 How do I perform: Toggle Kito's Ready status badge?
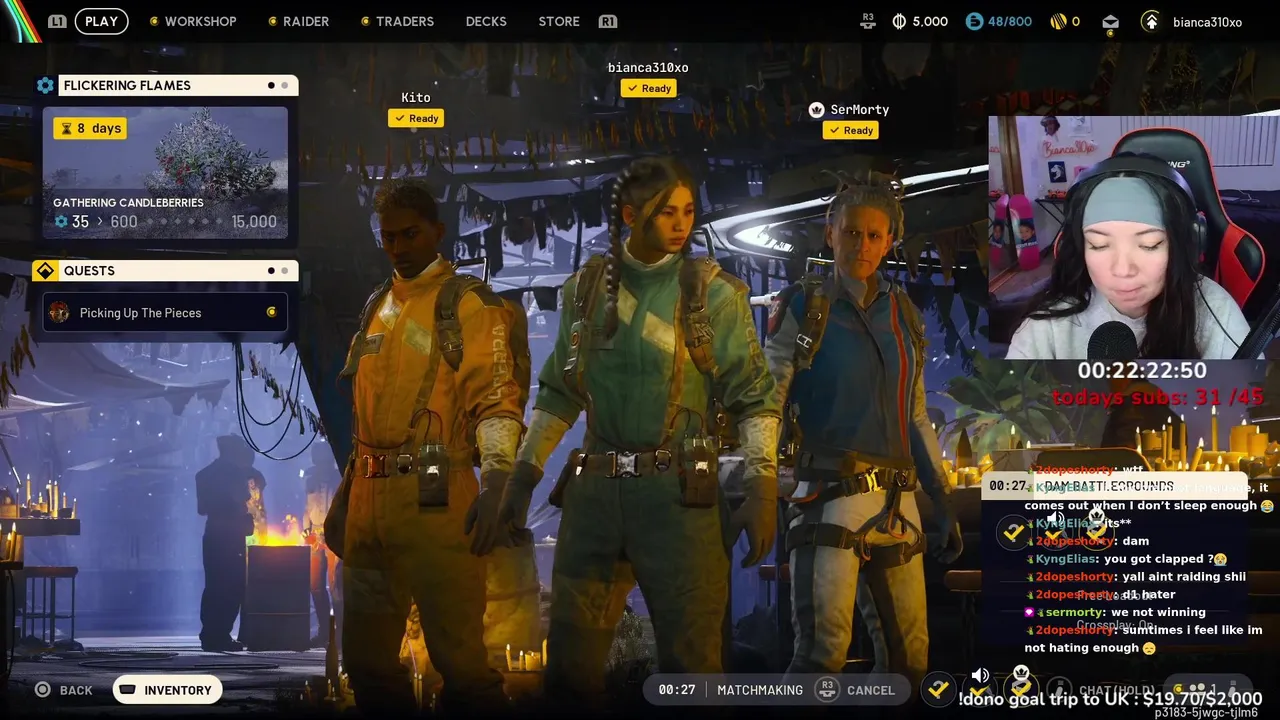click(x=415, y=118)
